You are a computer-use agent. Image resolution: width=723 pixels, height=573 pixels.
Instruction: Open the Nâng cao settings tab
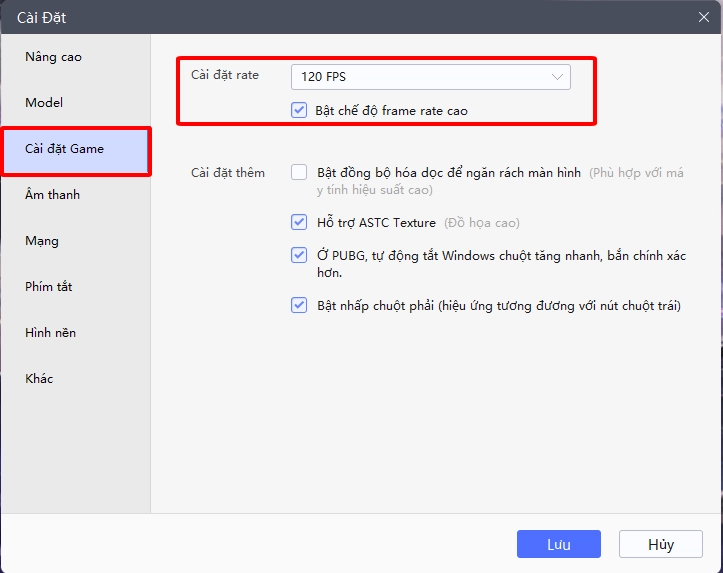pyautogui.click(x=54, y=57)
